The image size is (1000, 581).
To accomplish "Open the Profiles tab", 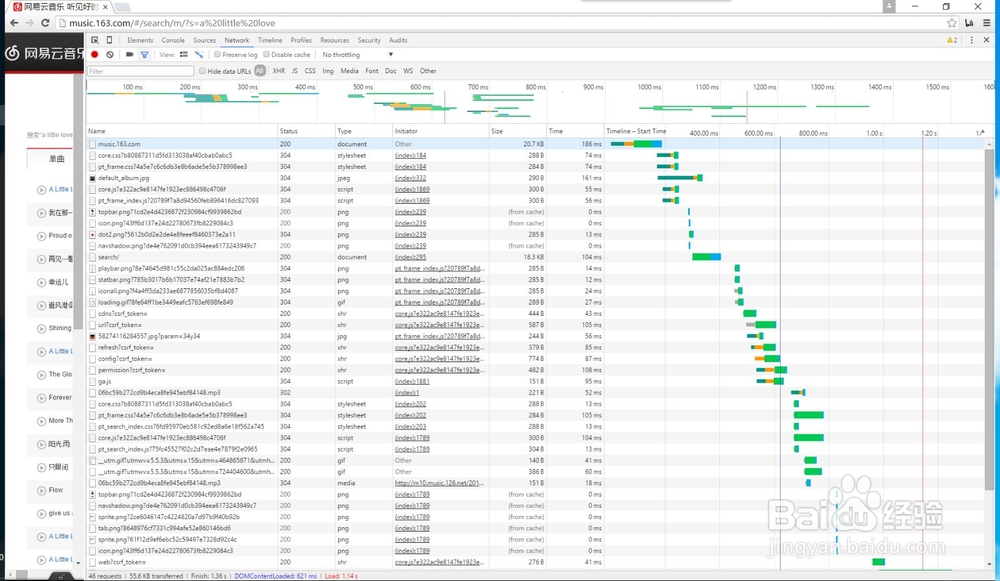I will coord(301,40).
